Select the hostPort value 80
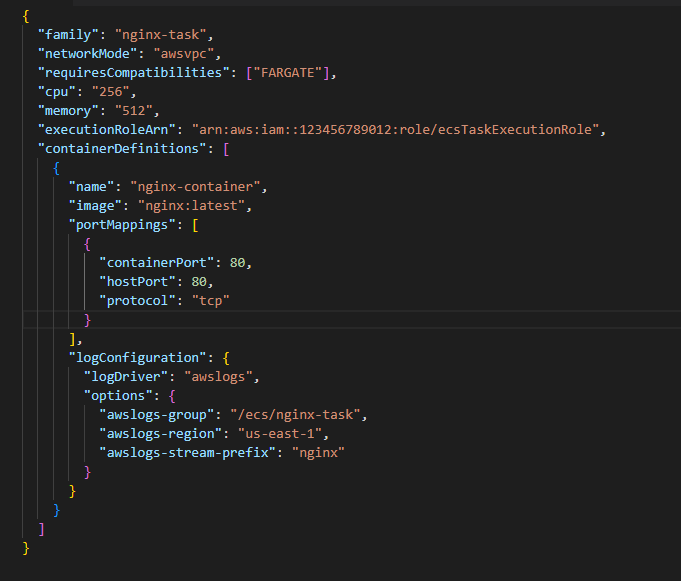Image resolution: width=681 pixels, height=581 pixels. [199, 282]
